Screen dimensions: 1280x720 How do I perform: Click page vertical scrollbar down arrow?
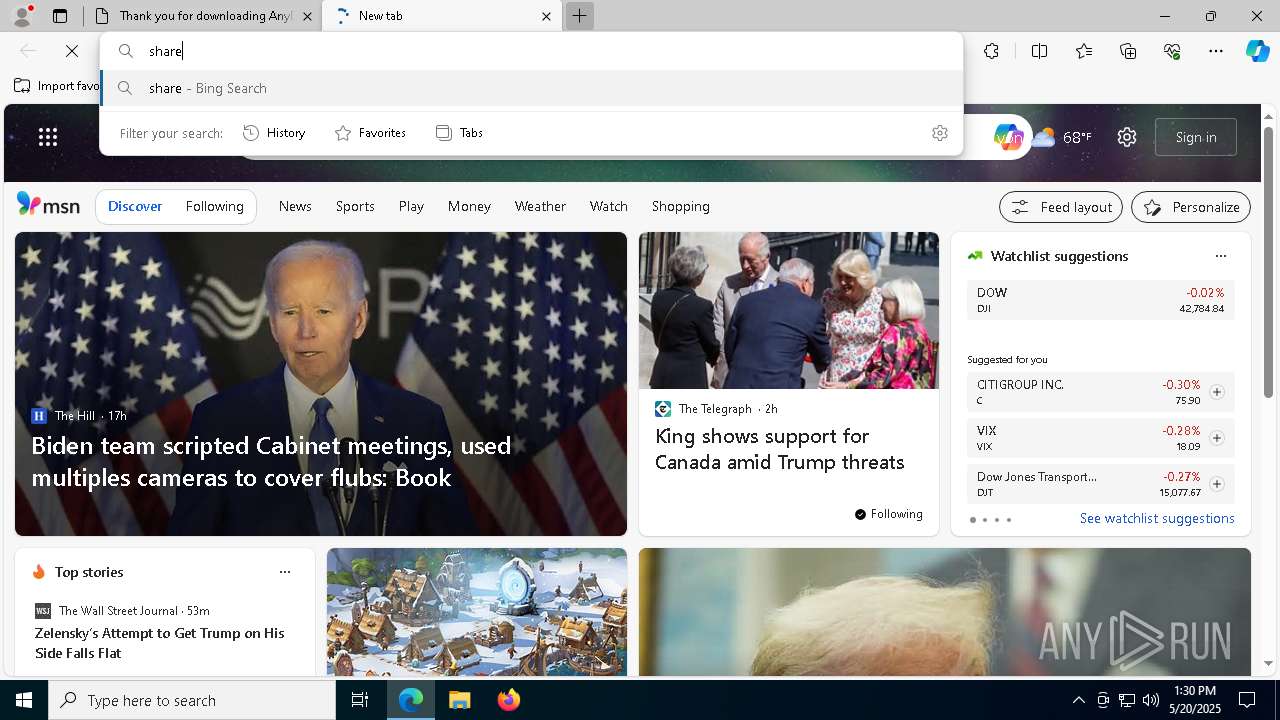click(1269, 663)
